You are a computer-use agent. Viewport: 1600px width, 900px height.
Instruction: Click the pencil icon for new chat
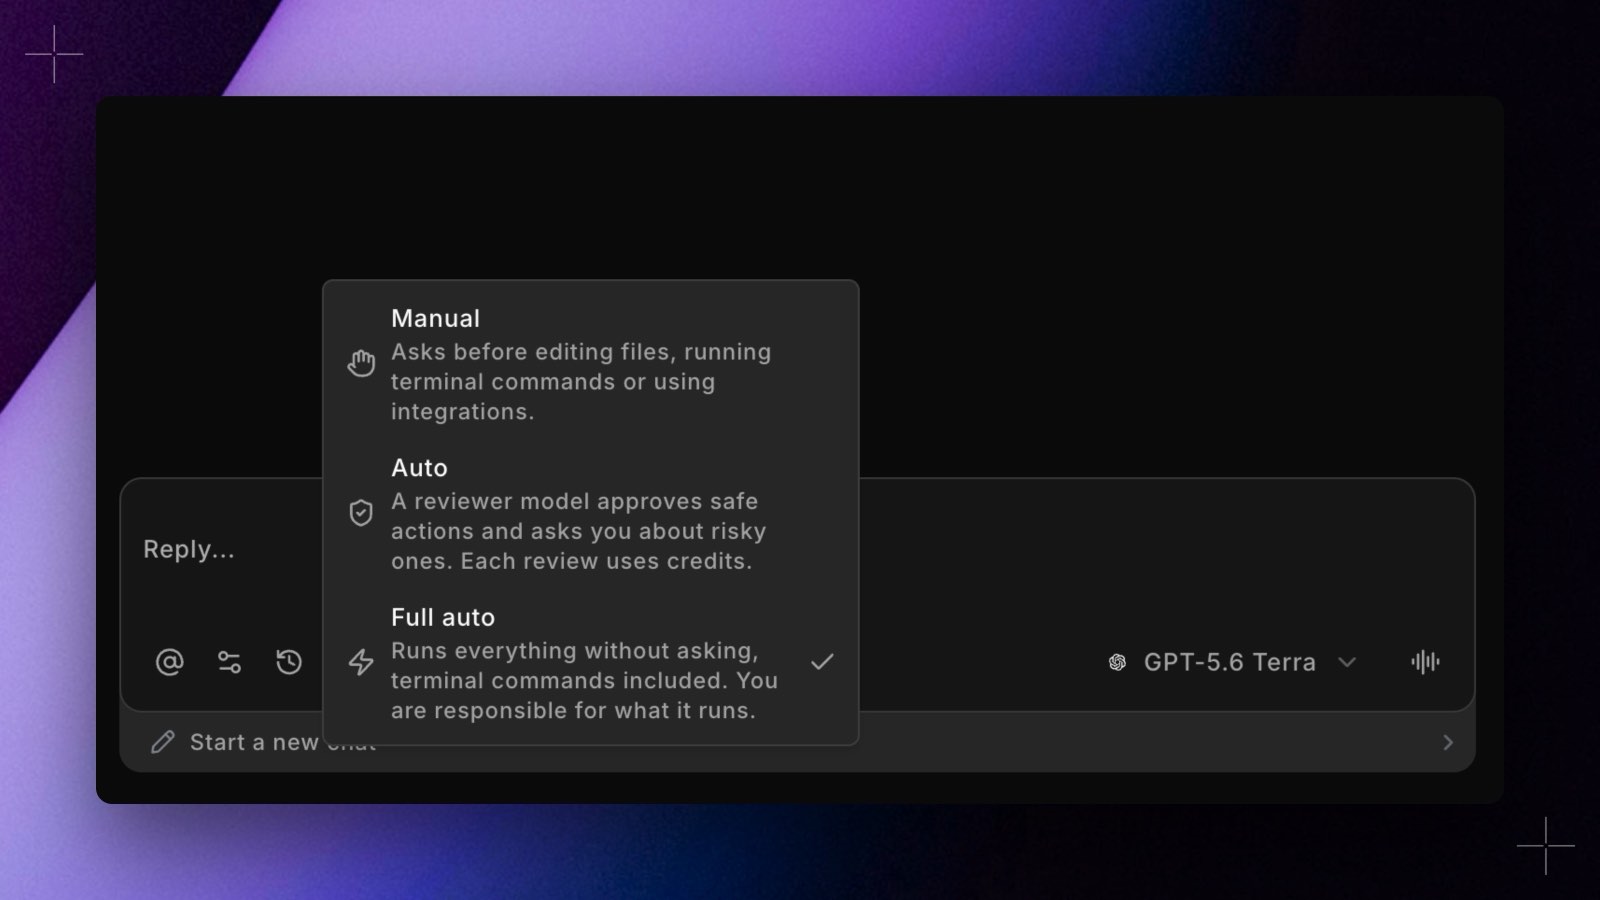point(163,742)
